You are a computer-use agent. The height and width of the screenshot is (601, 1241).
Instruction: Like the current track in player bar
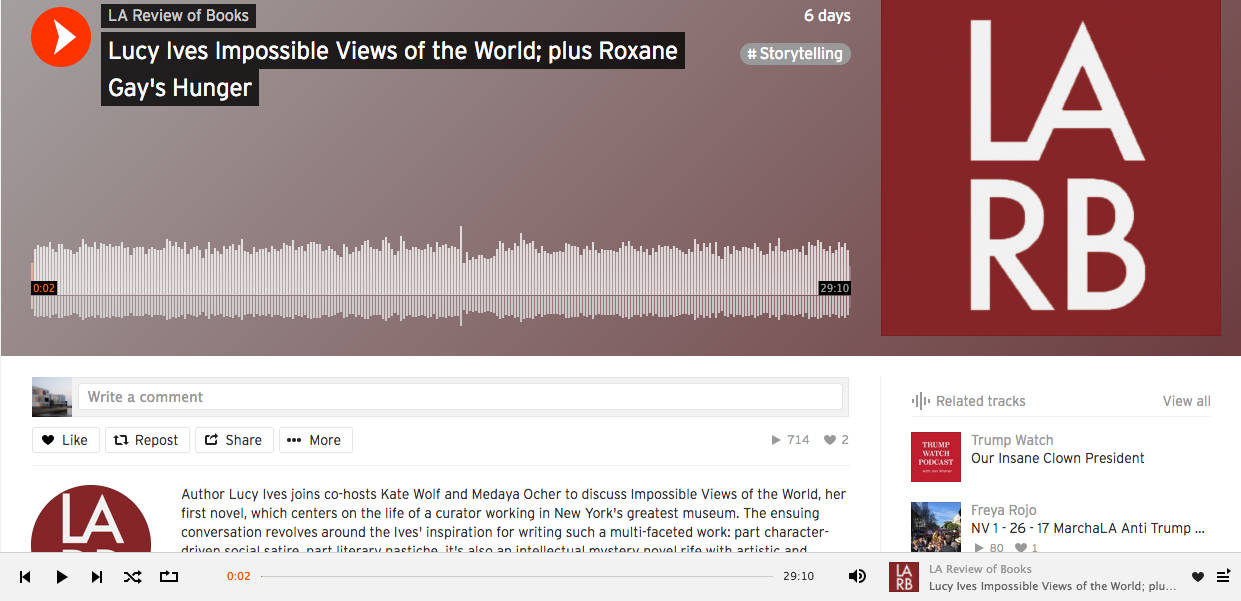click(x=1198, y=577)
